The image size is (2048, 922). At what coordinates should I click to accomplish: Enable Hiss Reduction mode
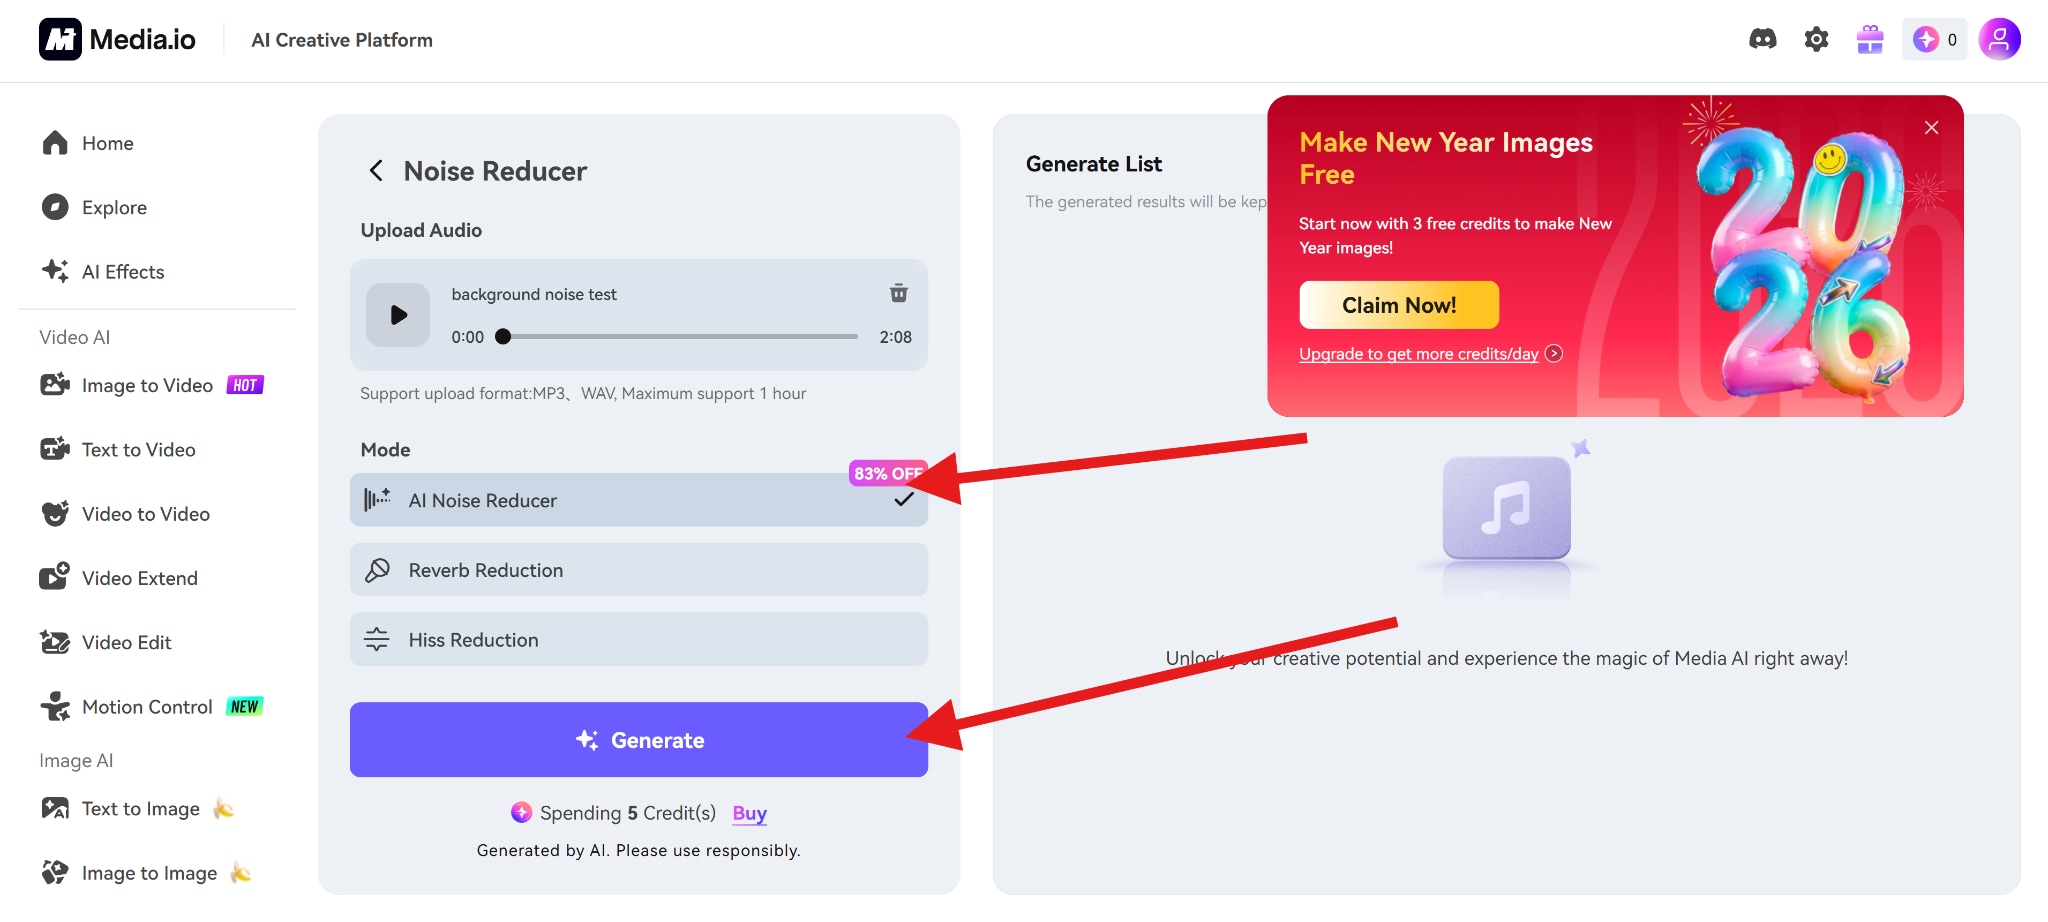coord(638,639)
